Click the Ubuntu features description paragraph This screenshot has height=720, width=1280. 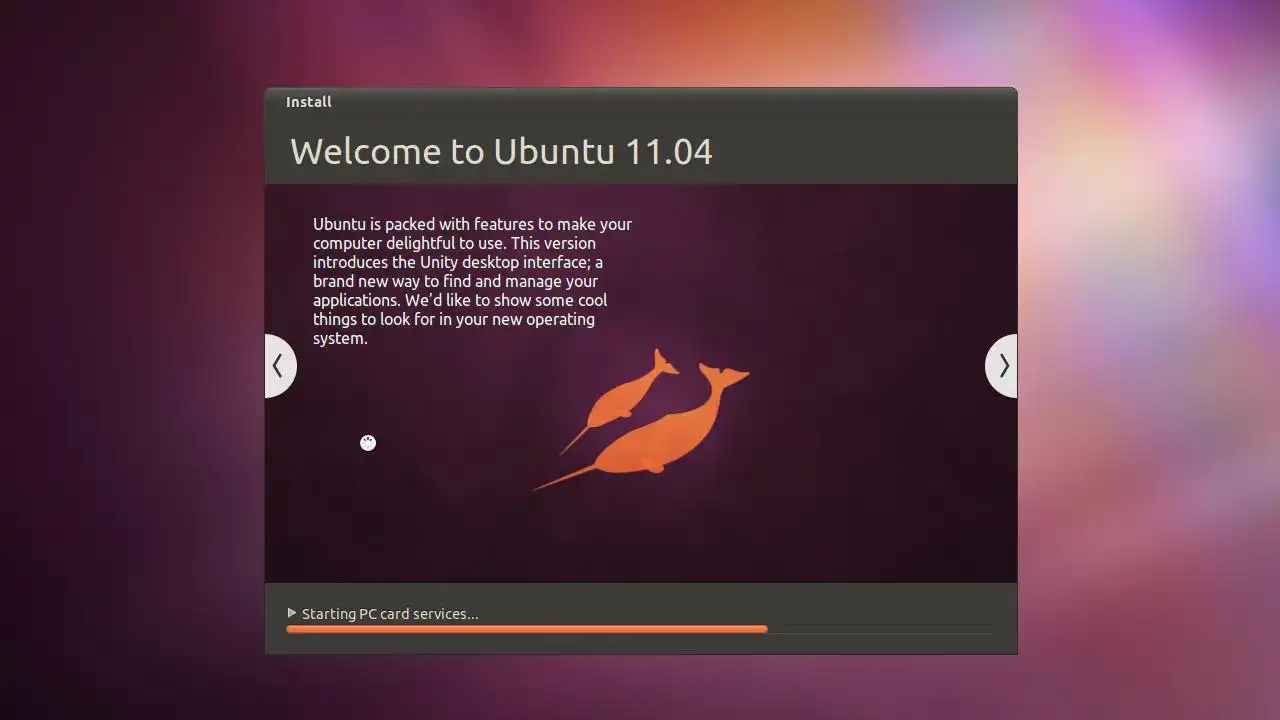point(472,281)
